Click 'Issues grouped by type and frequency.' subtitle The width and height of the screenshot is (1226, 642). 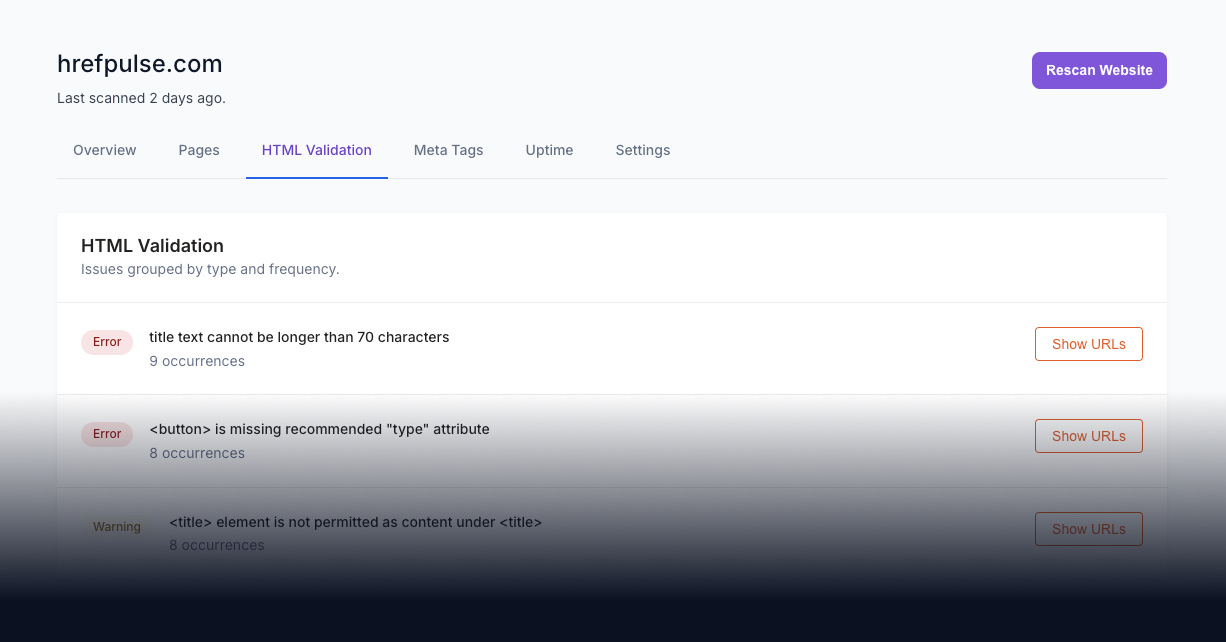210,269
